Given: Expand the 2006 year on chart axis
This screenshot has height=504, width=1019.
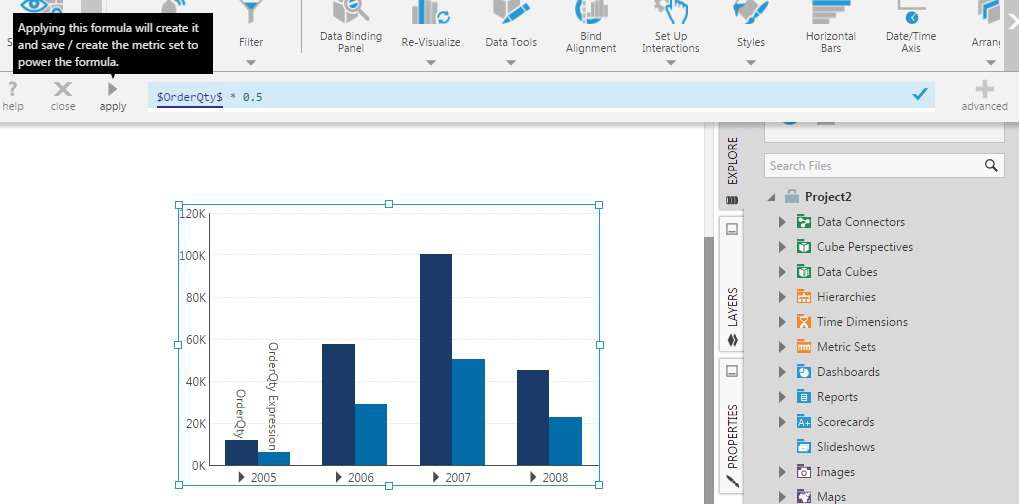Looking at the screenshot, I should 340,478.
